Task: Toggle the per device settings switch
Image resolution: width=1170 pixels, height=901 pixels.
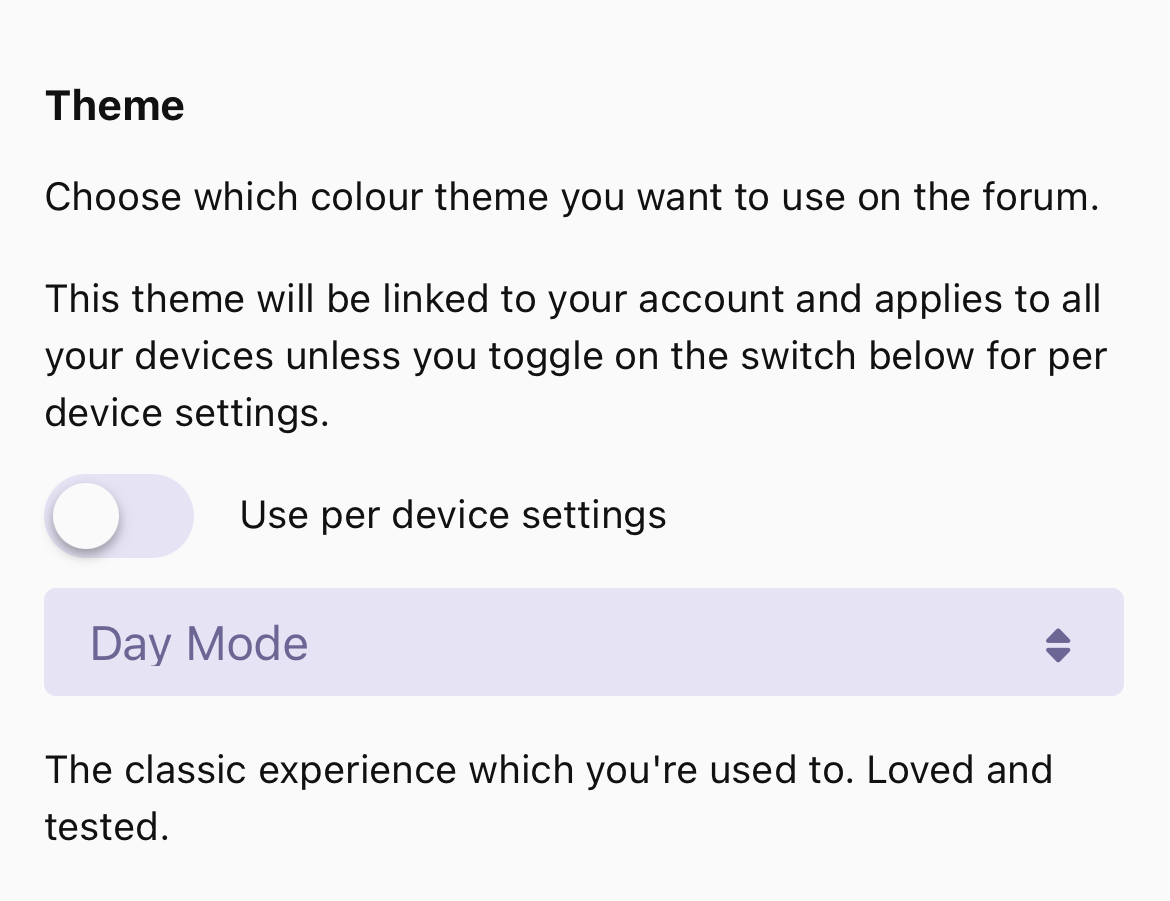Action: tap(119, 516)
